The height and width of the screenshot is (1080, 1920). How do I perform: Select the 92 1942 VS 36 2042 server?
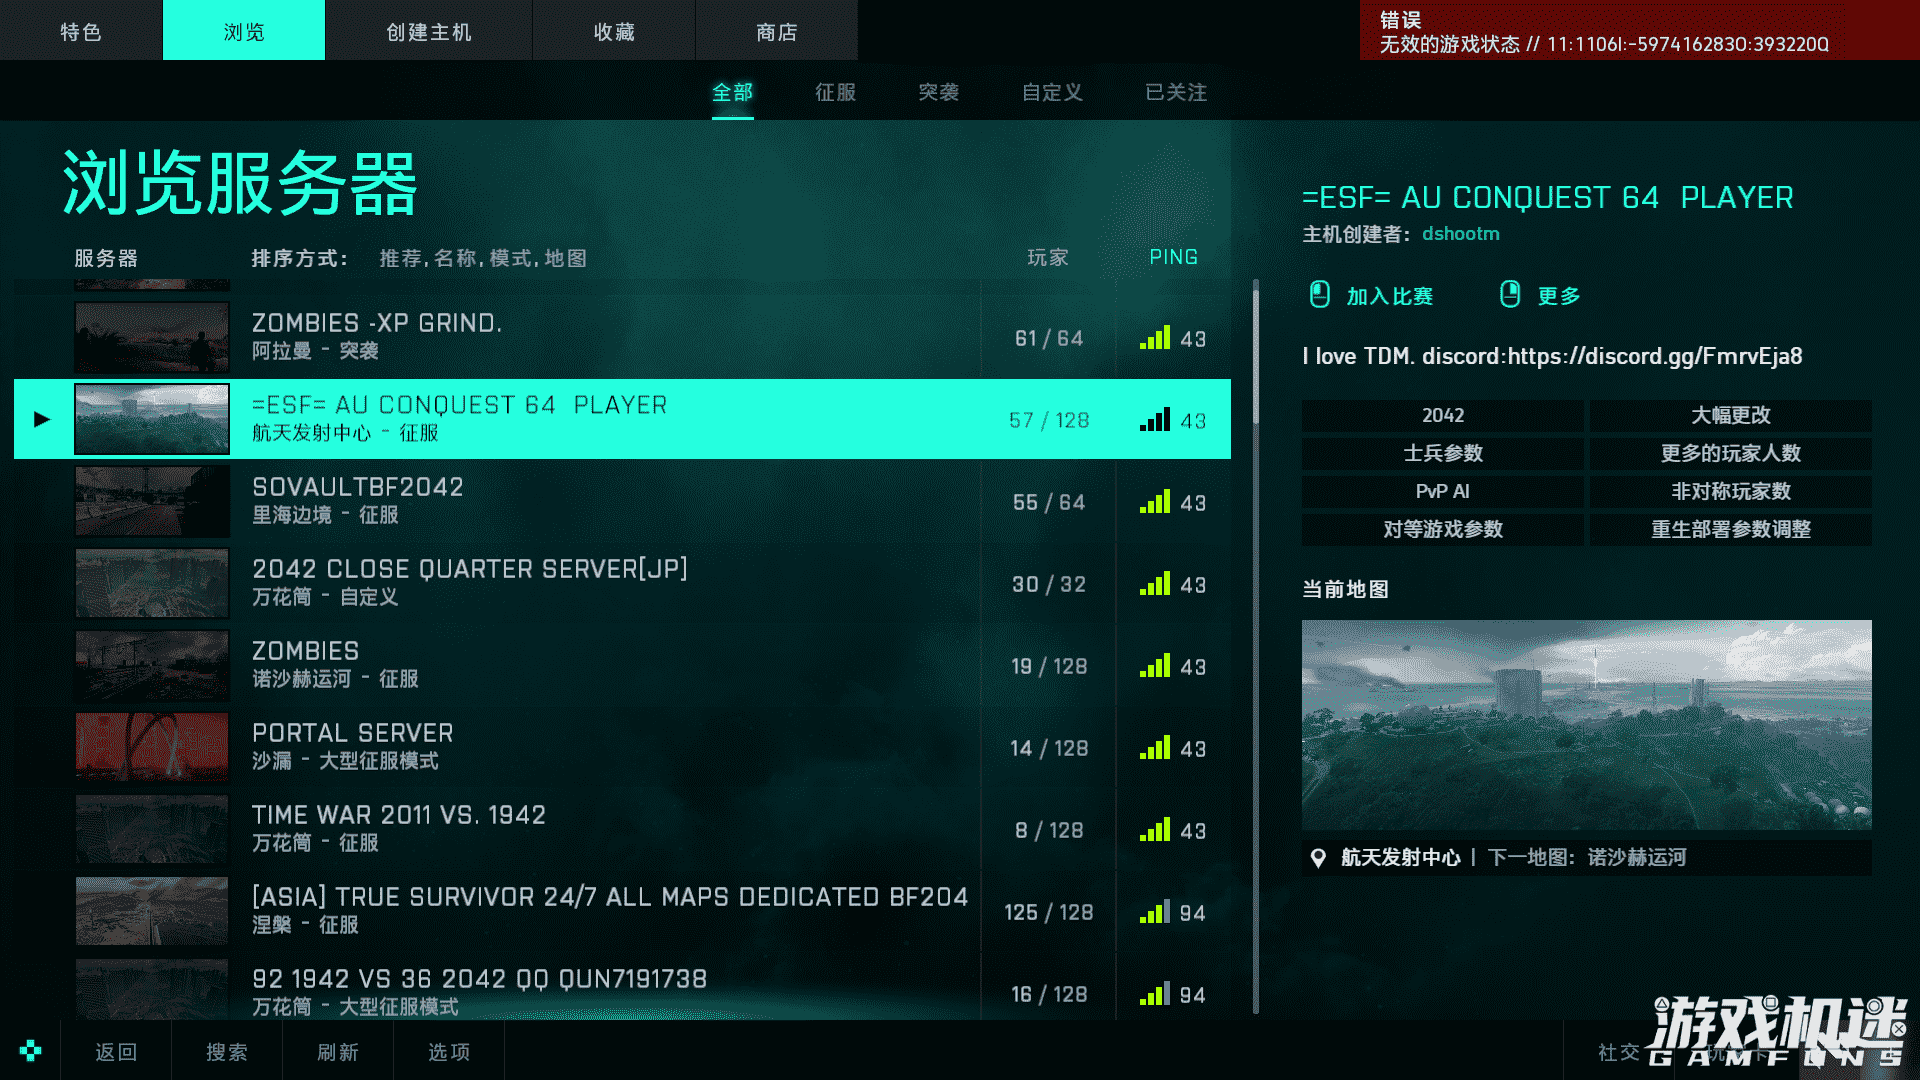pyautogui.click(x=622, y=988)
